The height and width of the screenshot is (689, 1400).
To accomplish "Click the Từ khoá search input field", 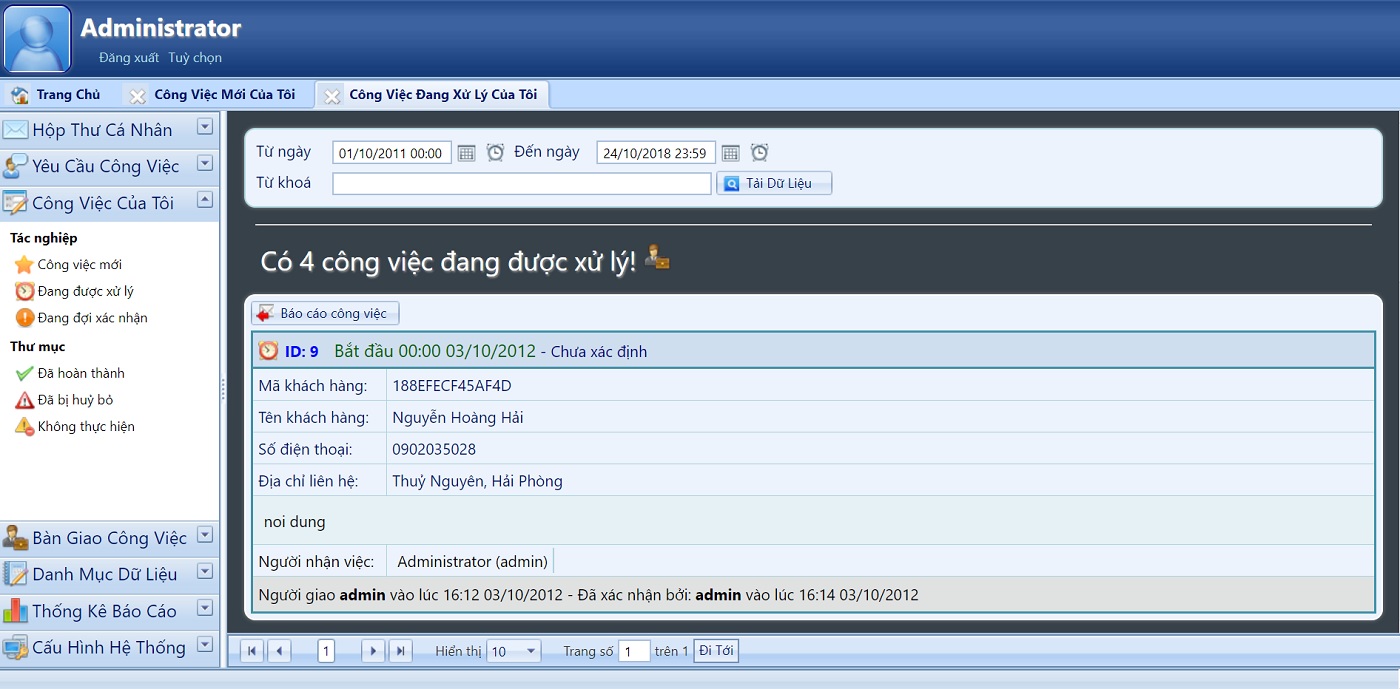I will [x=521, y=184].
